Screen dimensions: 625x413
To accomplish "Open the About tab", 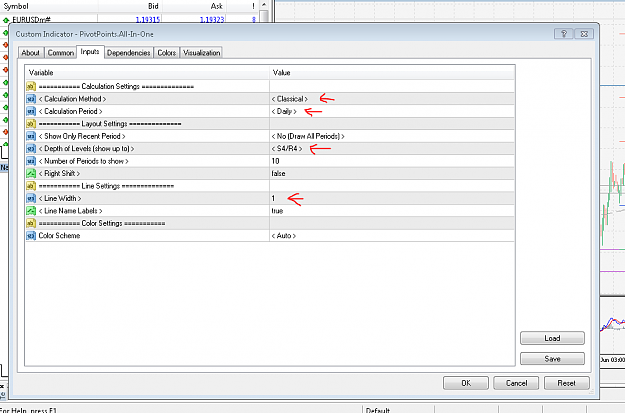I will point(30,53).
